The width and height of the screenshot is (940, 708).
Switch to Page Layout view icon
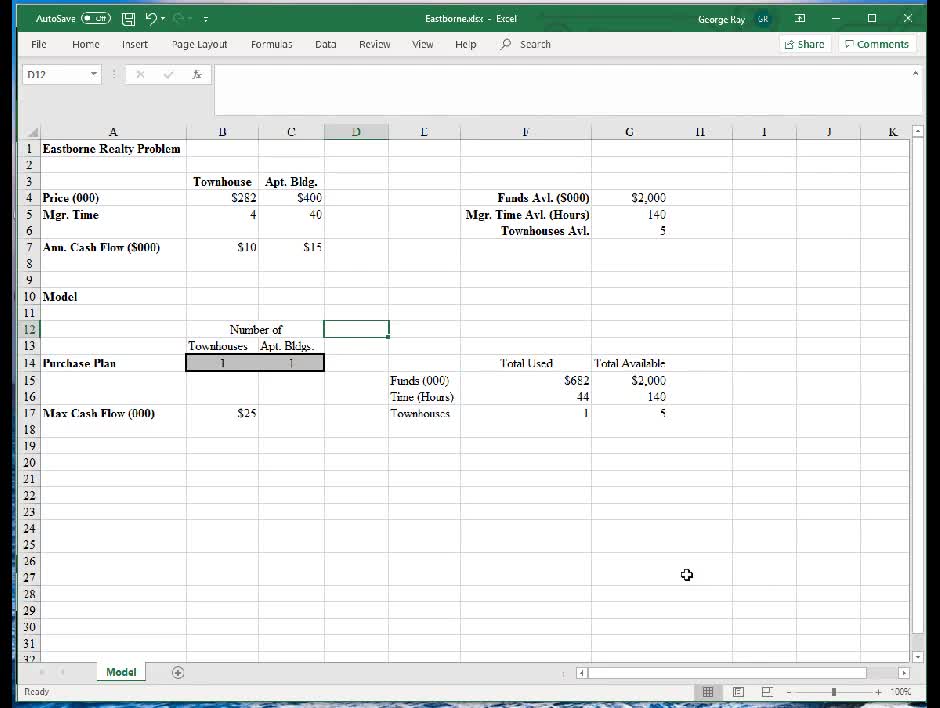coord(738,692)
